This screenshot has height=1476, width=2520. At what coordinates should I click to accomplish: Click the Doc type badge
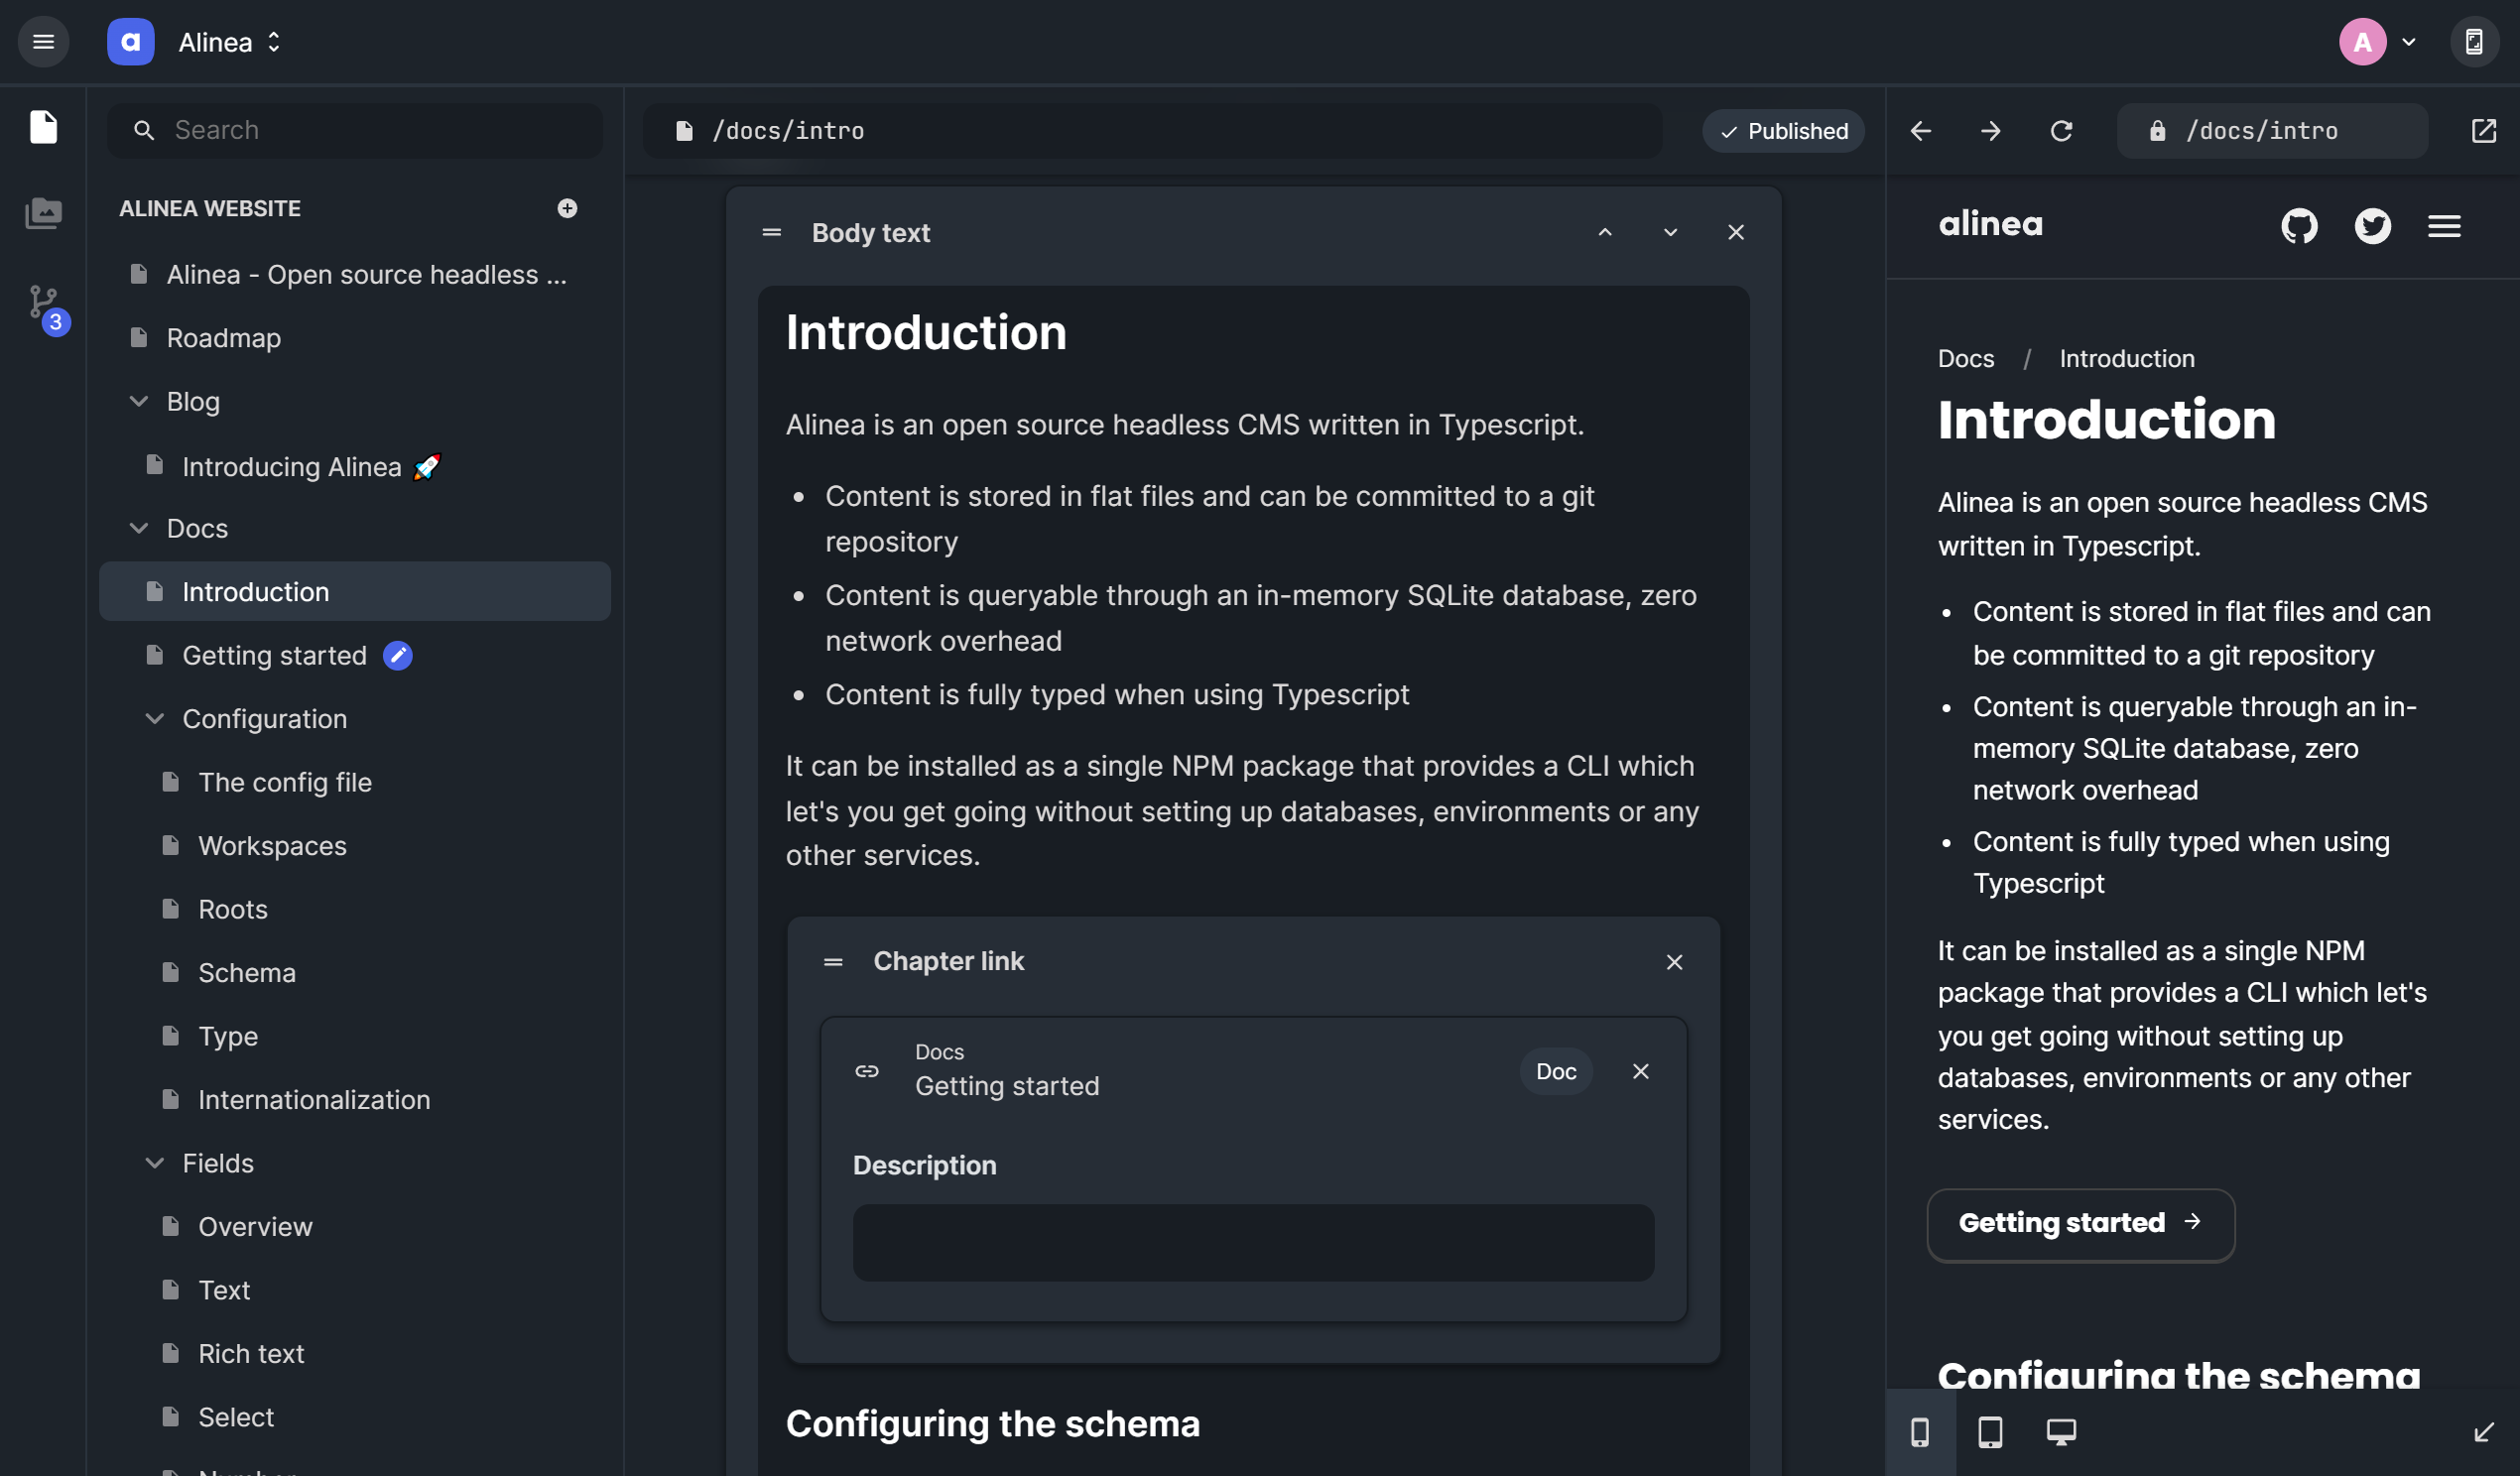pos(1556,1071)
